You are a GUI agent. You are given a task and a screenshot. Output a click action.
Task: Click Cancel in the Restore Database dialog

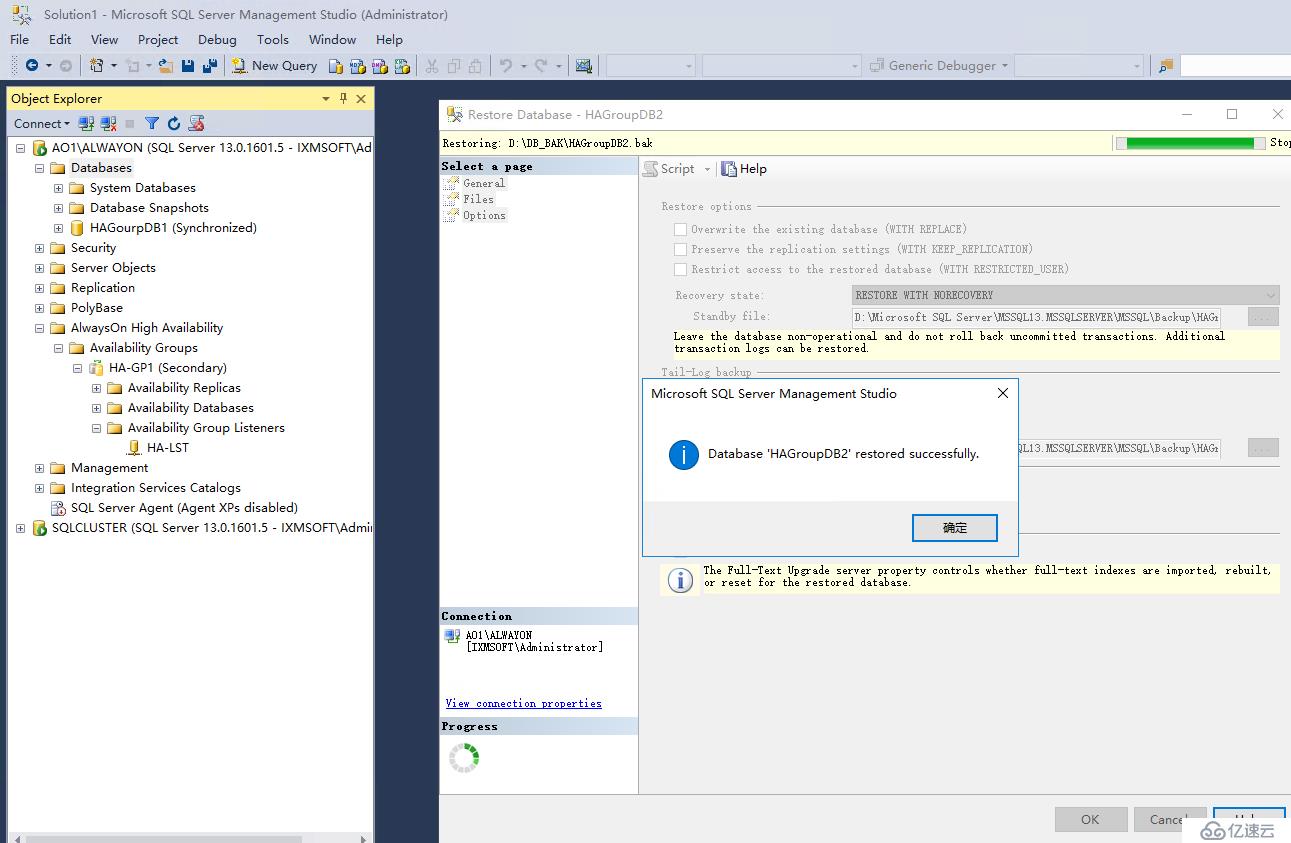(x=1169, y=819)
